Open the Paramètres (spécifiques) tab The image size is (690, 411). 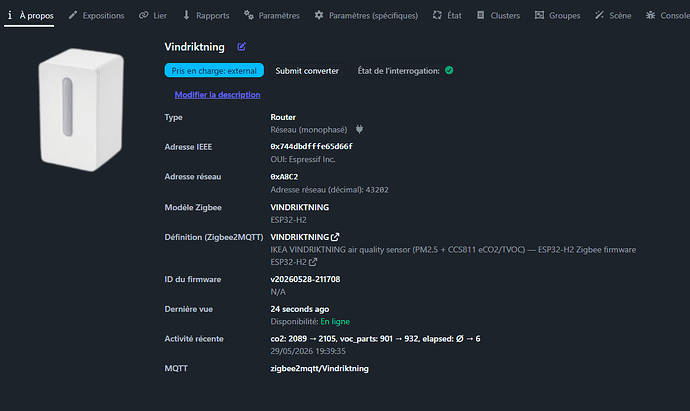tap(366, 15)
